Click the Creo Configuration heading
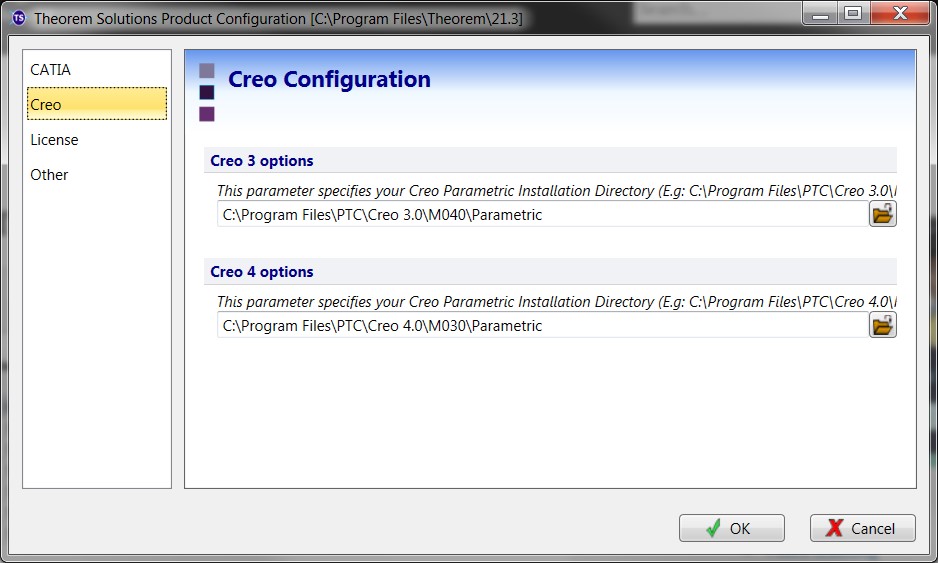This screenshot has height=563, width=938. point(329,80)
